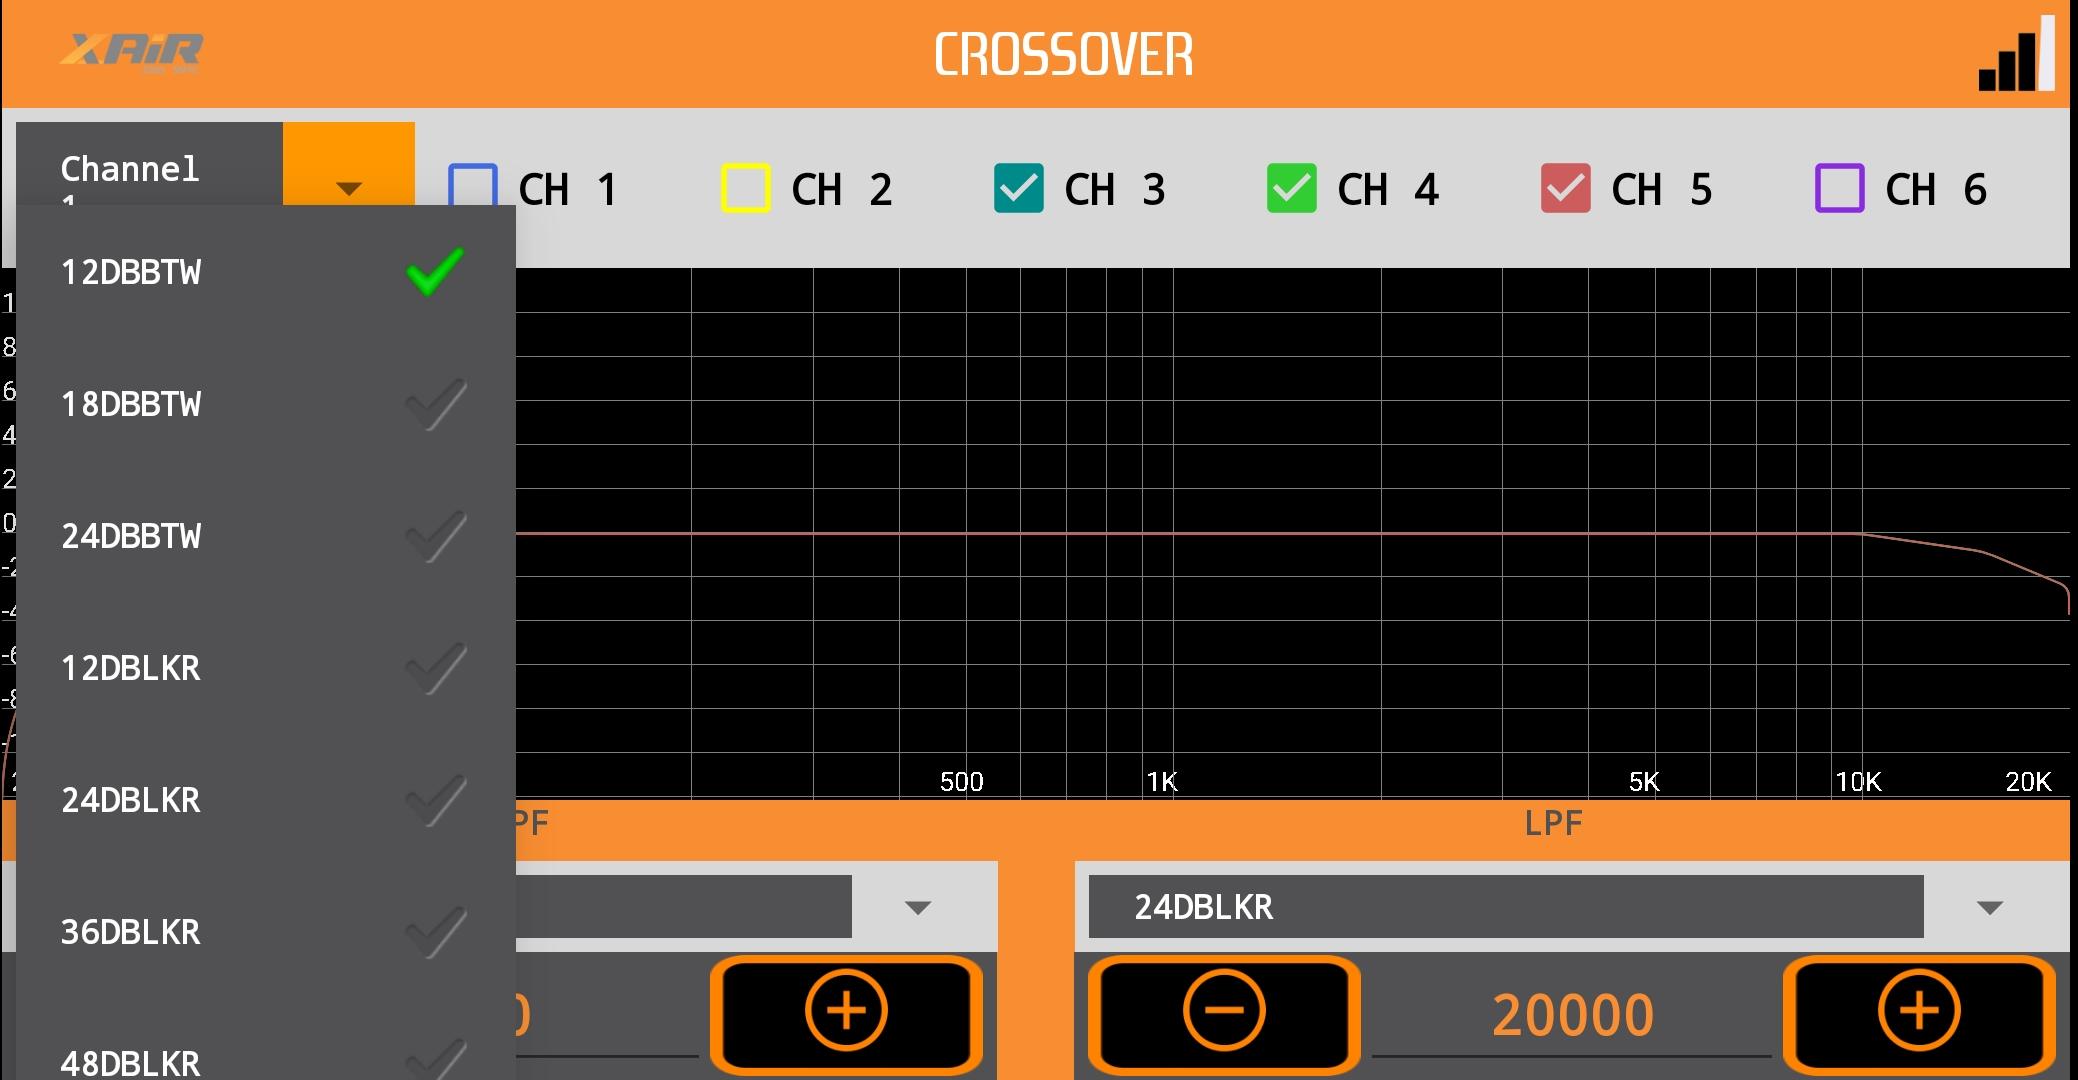
Task: Open the HPF filter type dropdown arrow
Action: (917, 907)
